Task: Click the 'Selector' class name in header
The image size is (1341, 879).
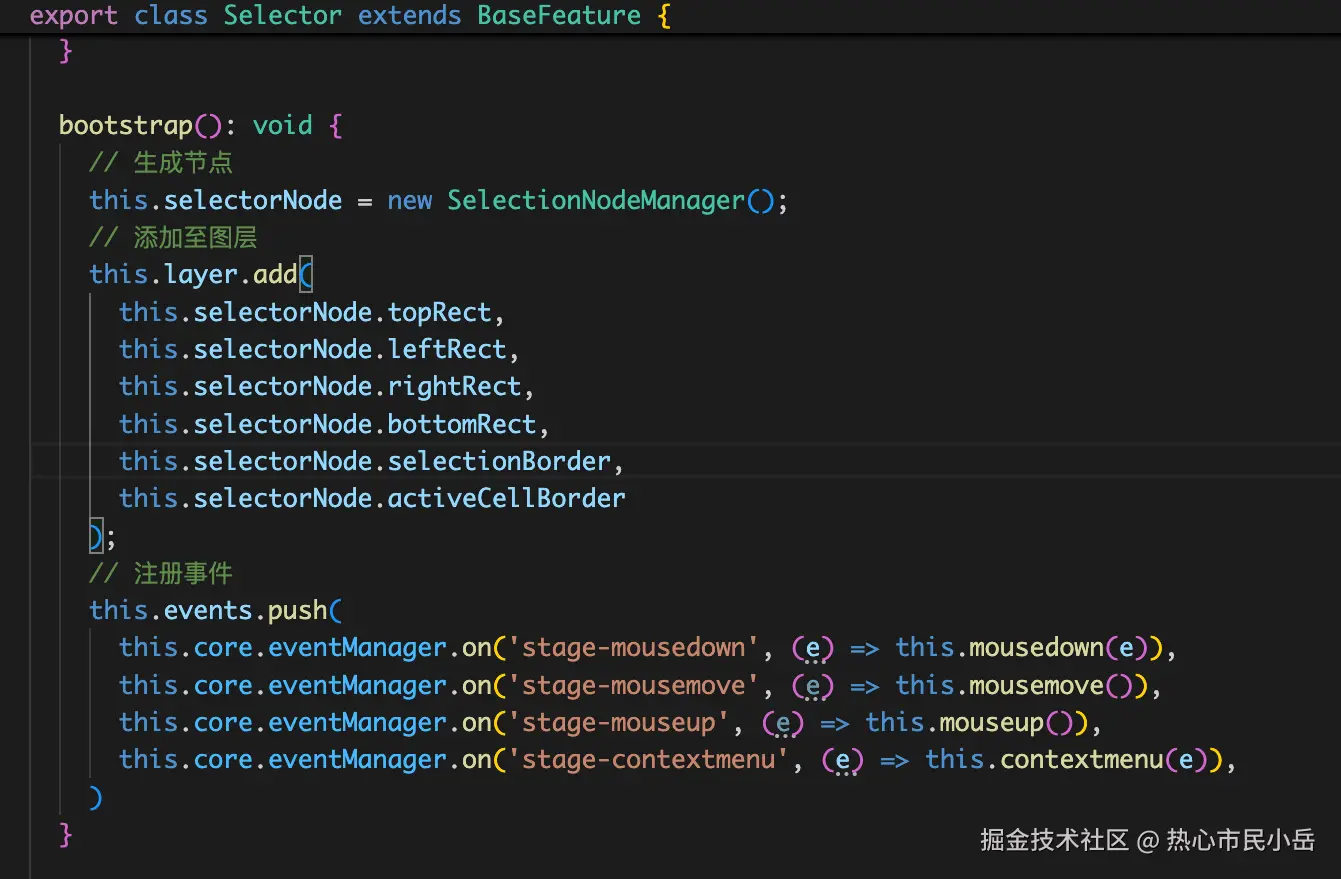Action: (282, 16)
